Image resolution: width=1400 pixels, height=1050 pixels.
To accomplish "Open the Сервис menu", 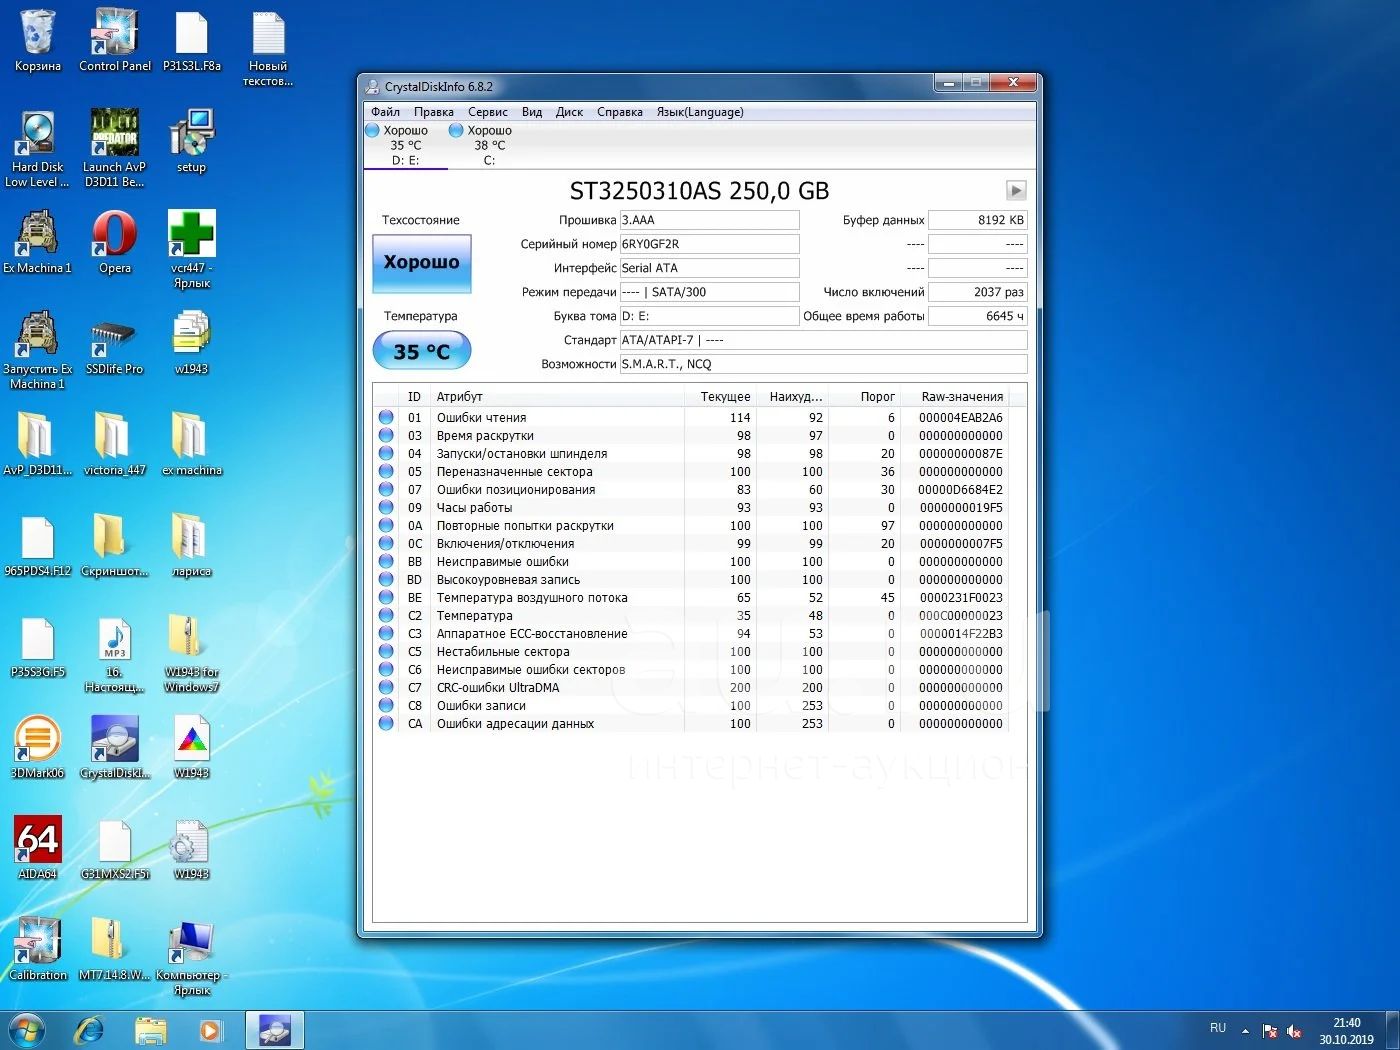I will [x=488, y=112].
